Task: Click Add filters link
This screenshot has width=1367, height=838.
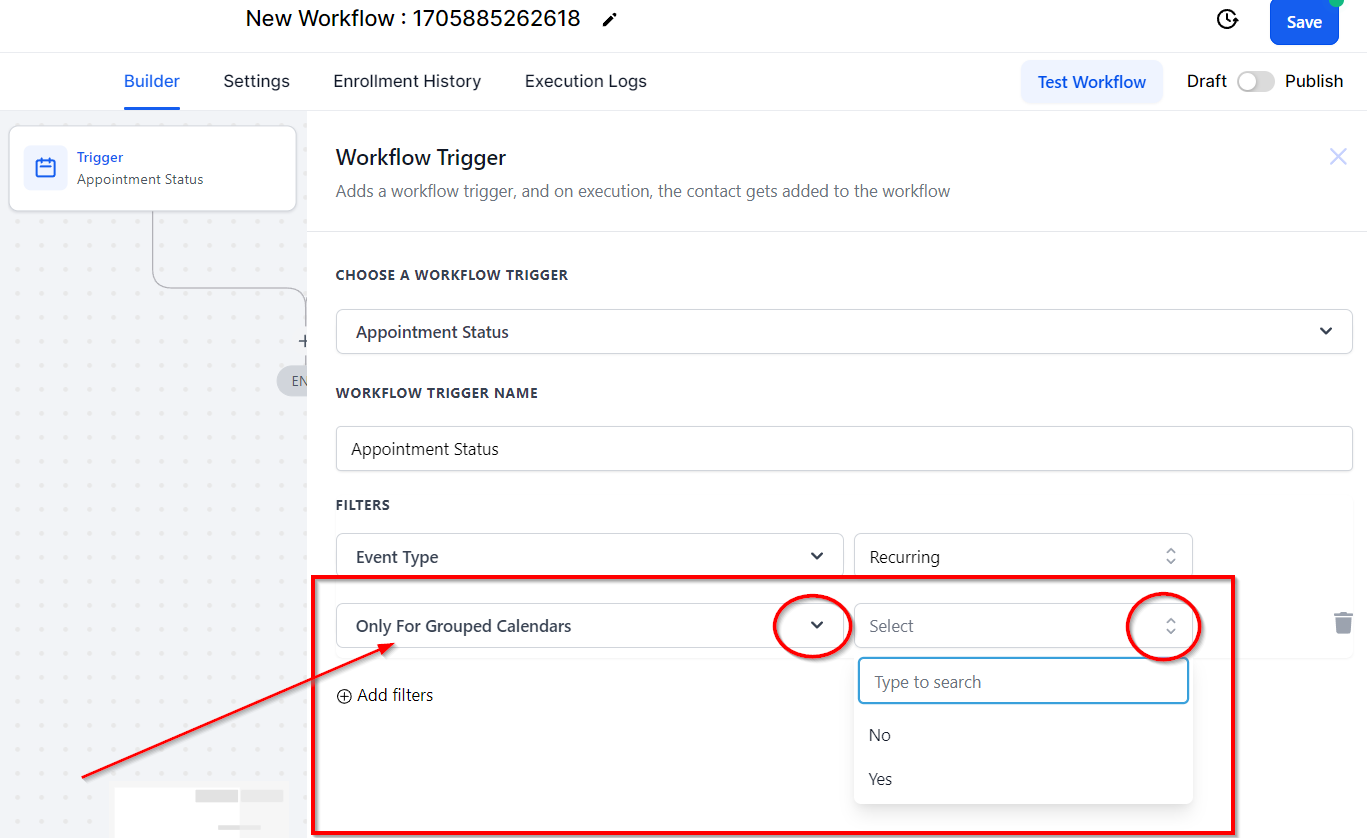Action: 385,695
